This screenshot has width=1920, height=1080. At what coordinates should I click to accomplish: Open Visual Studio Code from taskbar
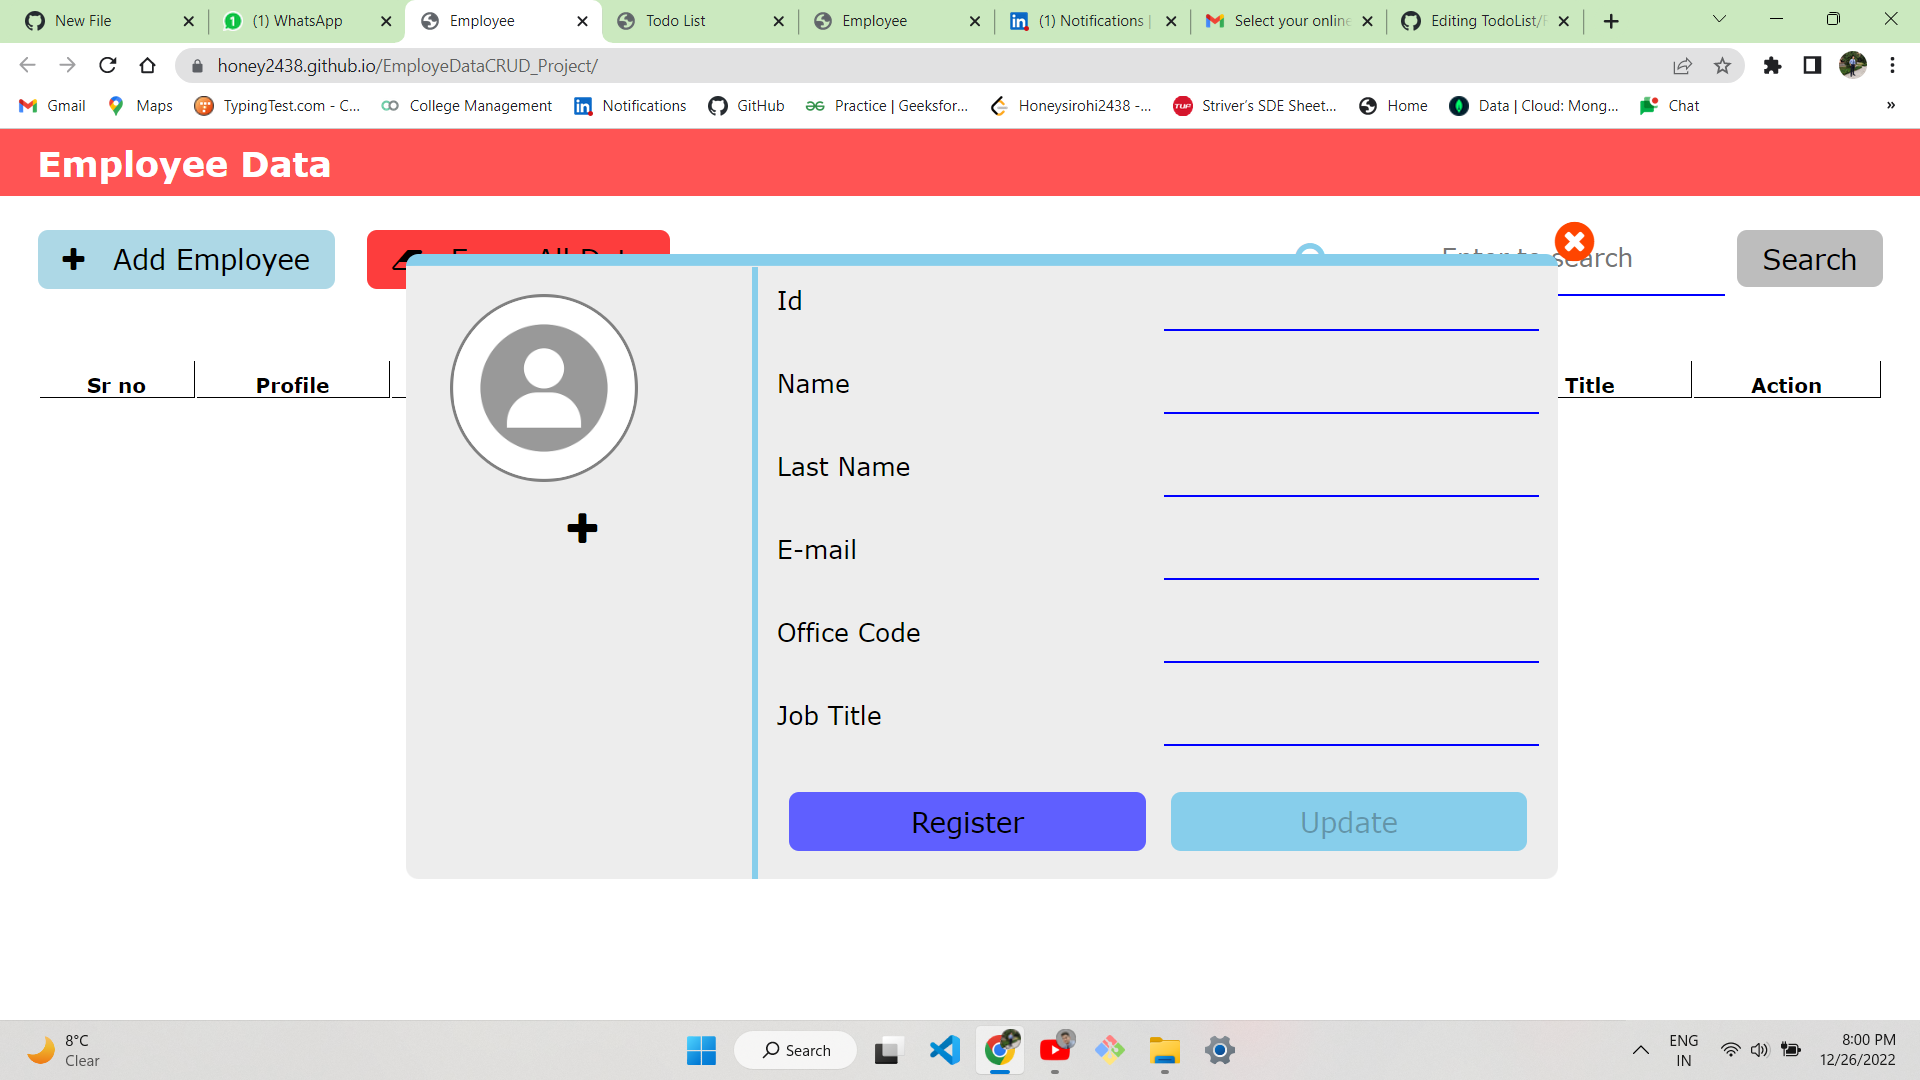tap(944, 1050)
